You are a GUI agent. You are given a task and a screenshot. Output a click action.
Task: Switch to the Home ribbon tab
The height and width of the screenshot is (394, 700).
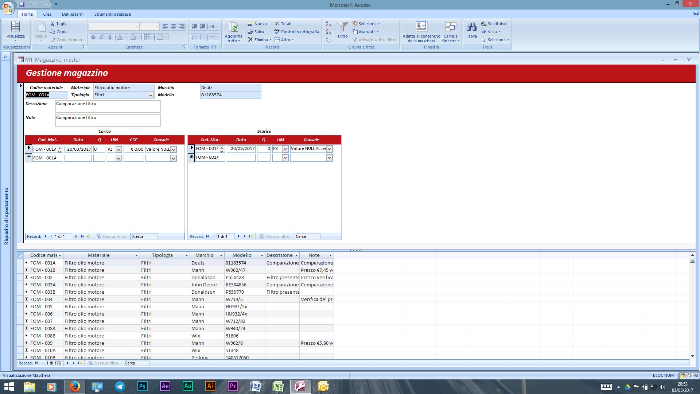coord(27,14)
